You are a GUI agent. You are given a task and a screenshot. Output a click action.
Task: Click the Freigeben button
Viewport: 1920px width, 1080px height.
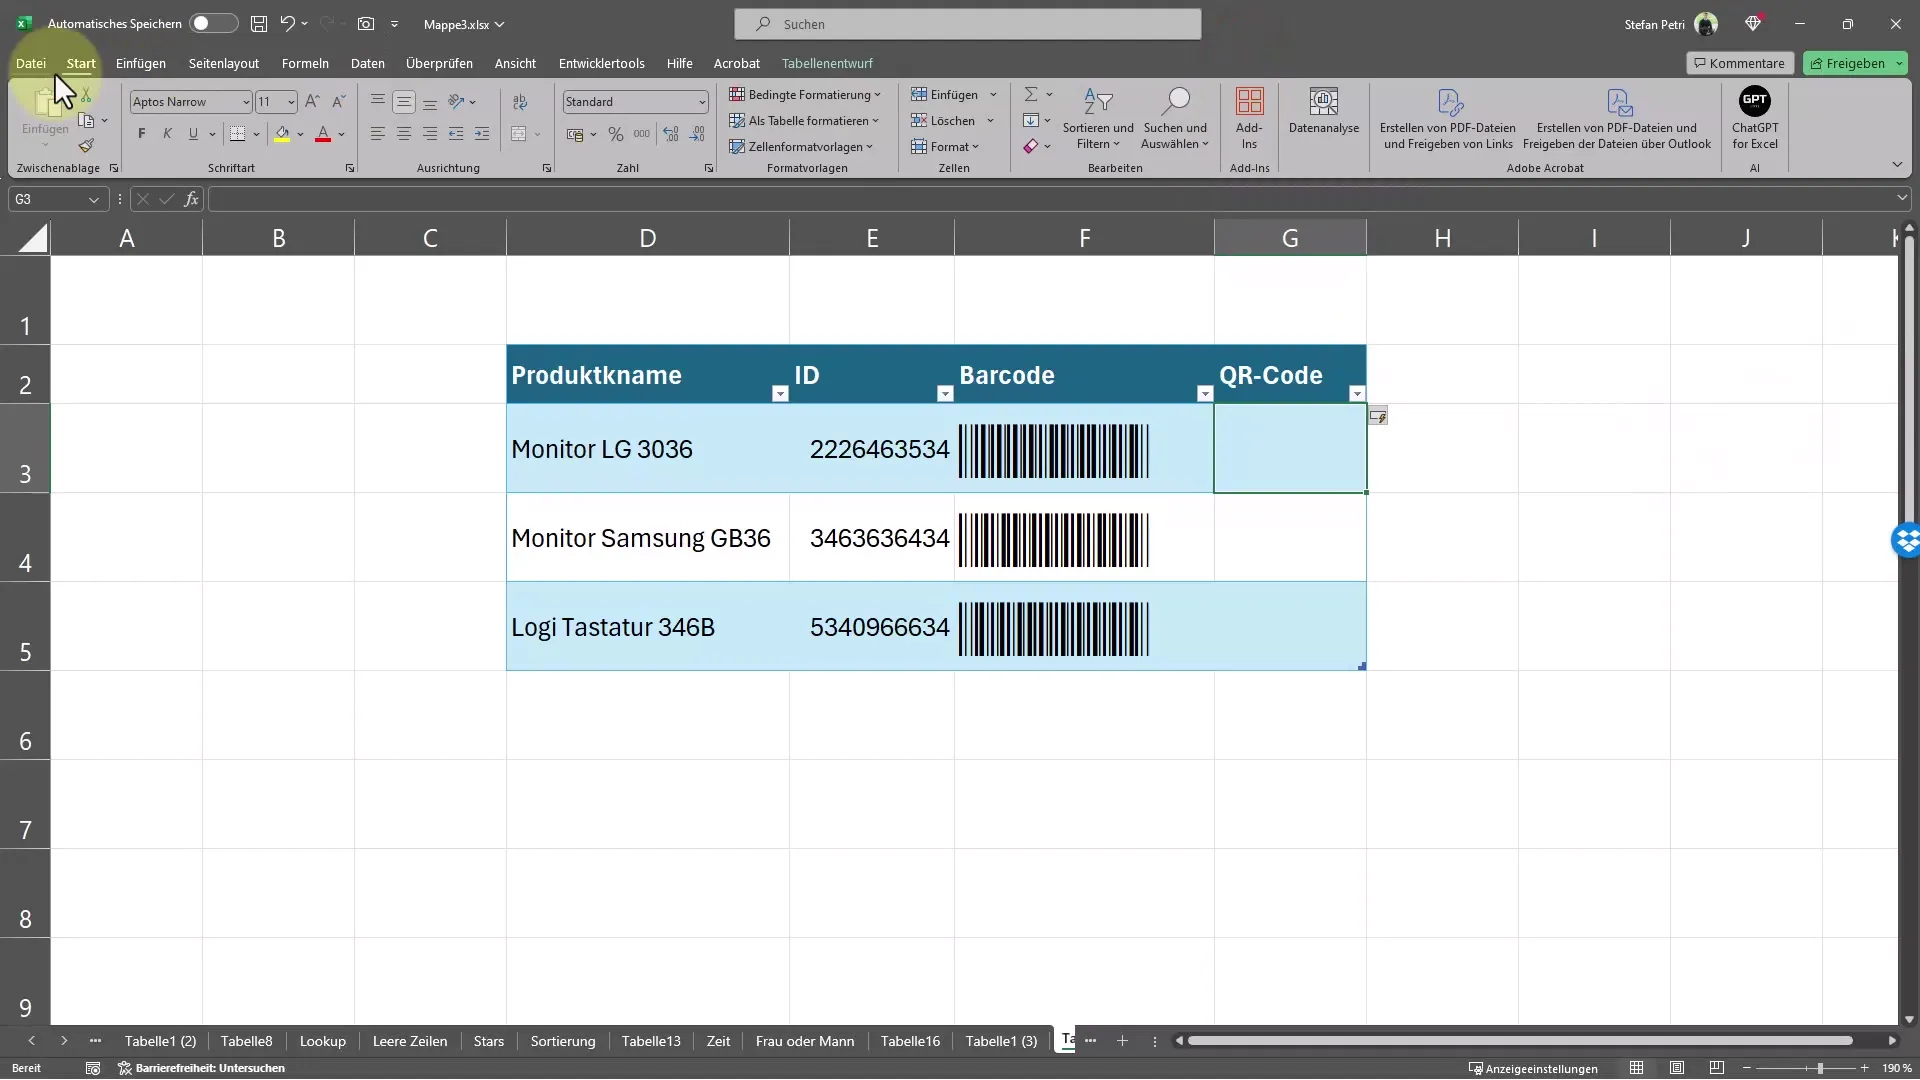(x=1847, y=62)
